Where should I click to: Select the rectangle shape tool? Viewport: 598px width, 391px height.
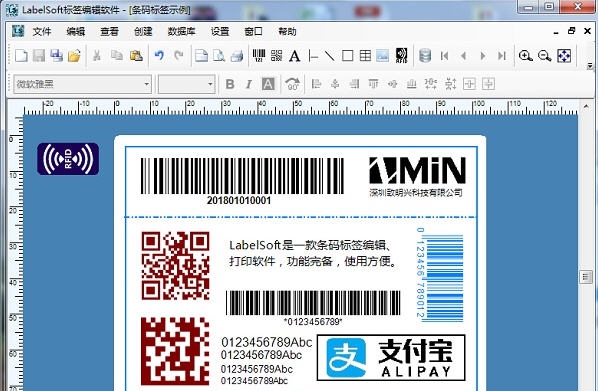pyautogui.click(x=347, y=56)
